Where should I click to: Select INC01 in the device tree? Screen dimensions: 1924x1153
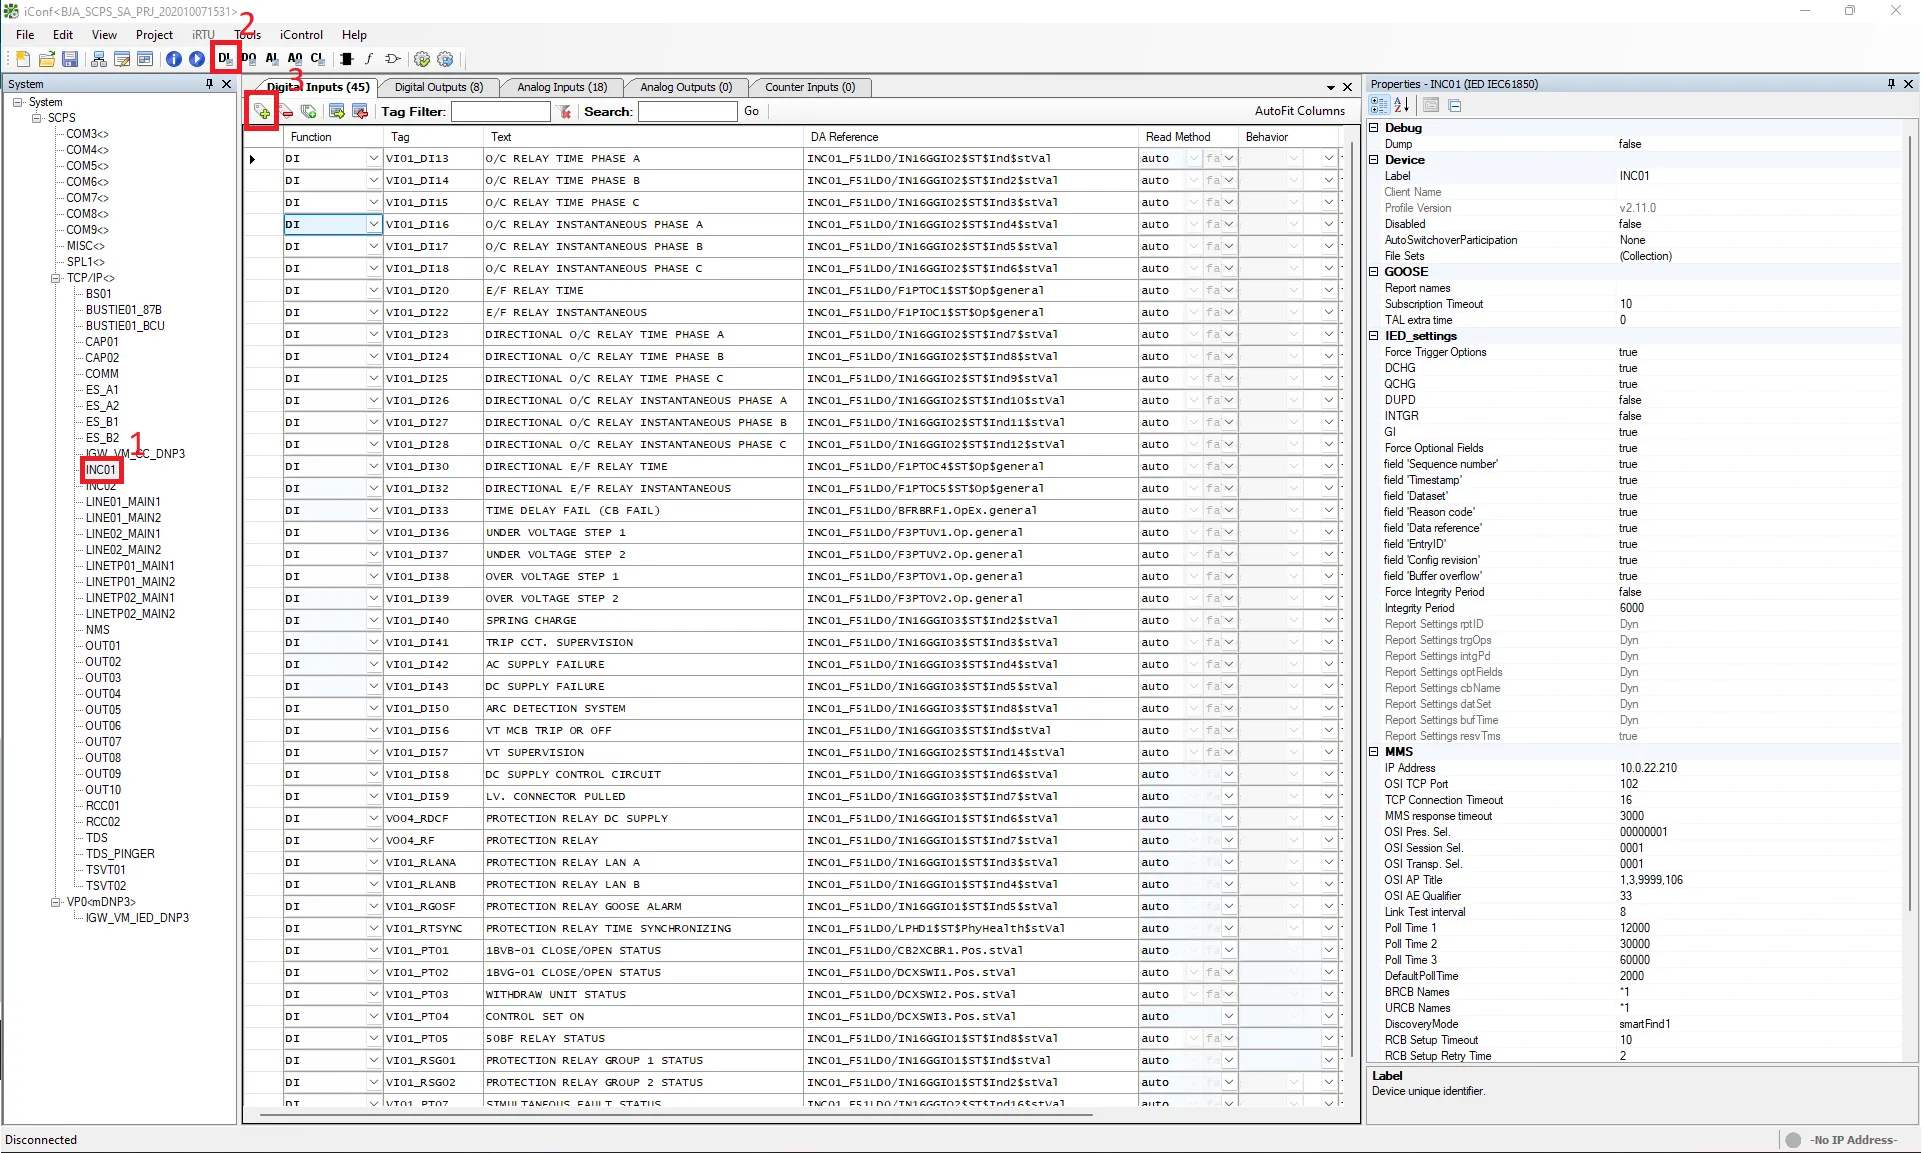[101, 470]
